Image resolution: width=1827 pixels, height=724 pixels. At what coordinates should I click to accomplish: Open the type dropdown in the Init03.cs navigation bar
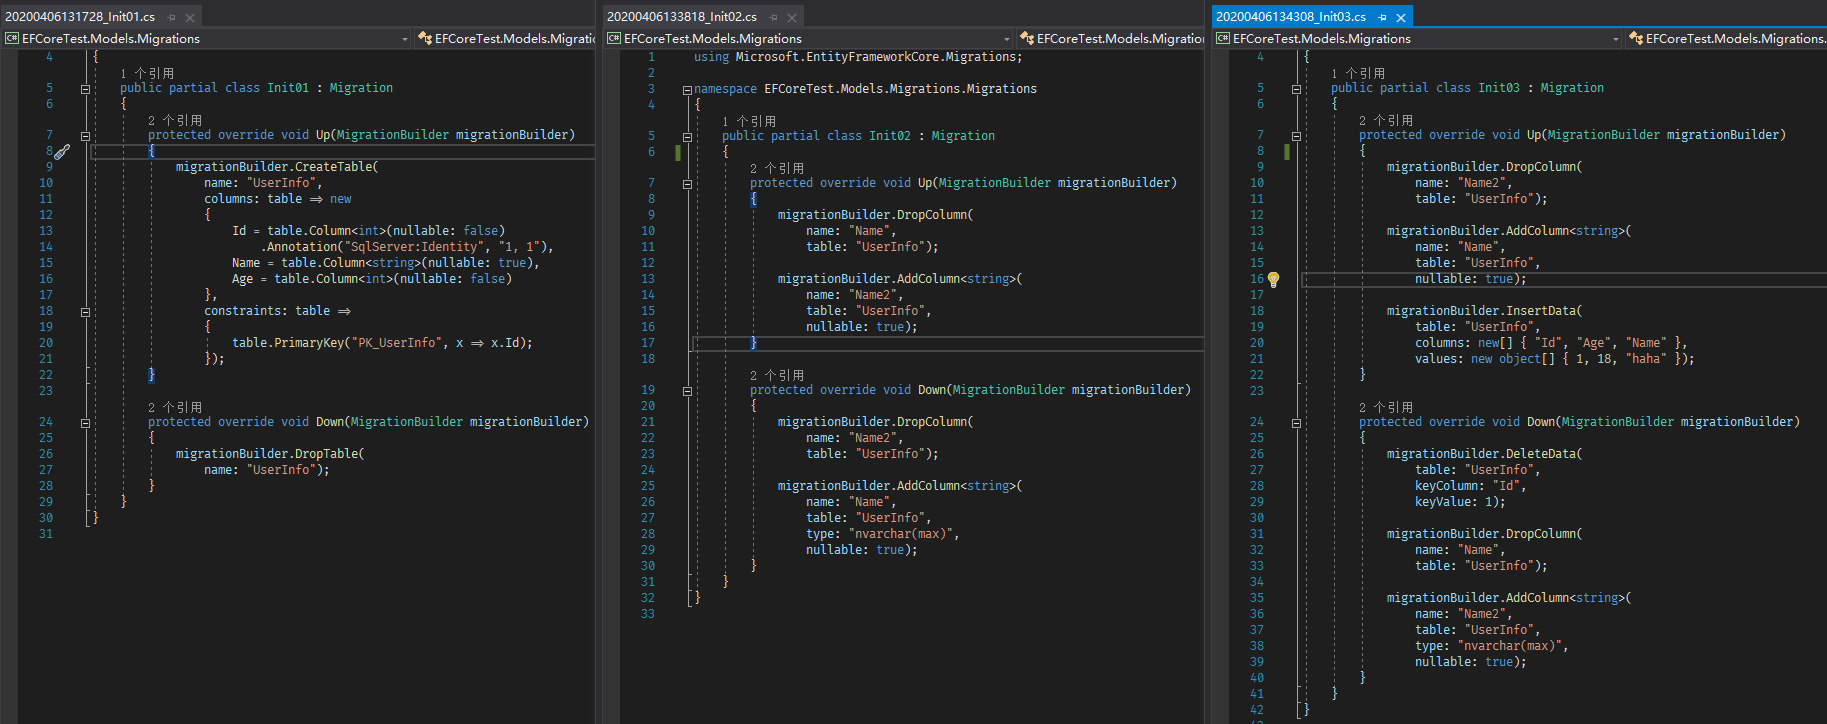pyautogui.click(x=1727, y=38)
